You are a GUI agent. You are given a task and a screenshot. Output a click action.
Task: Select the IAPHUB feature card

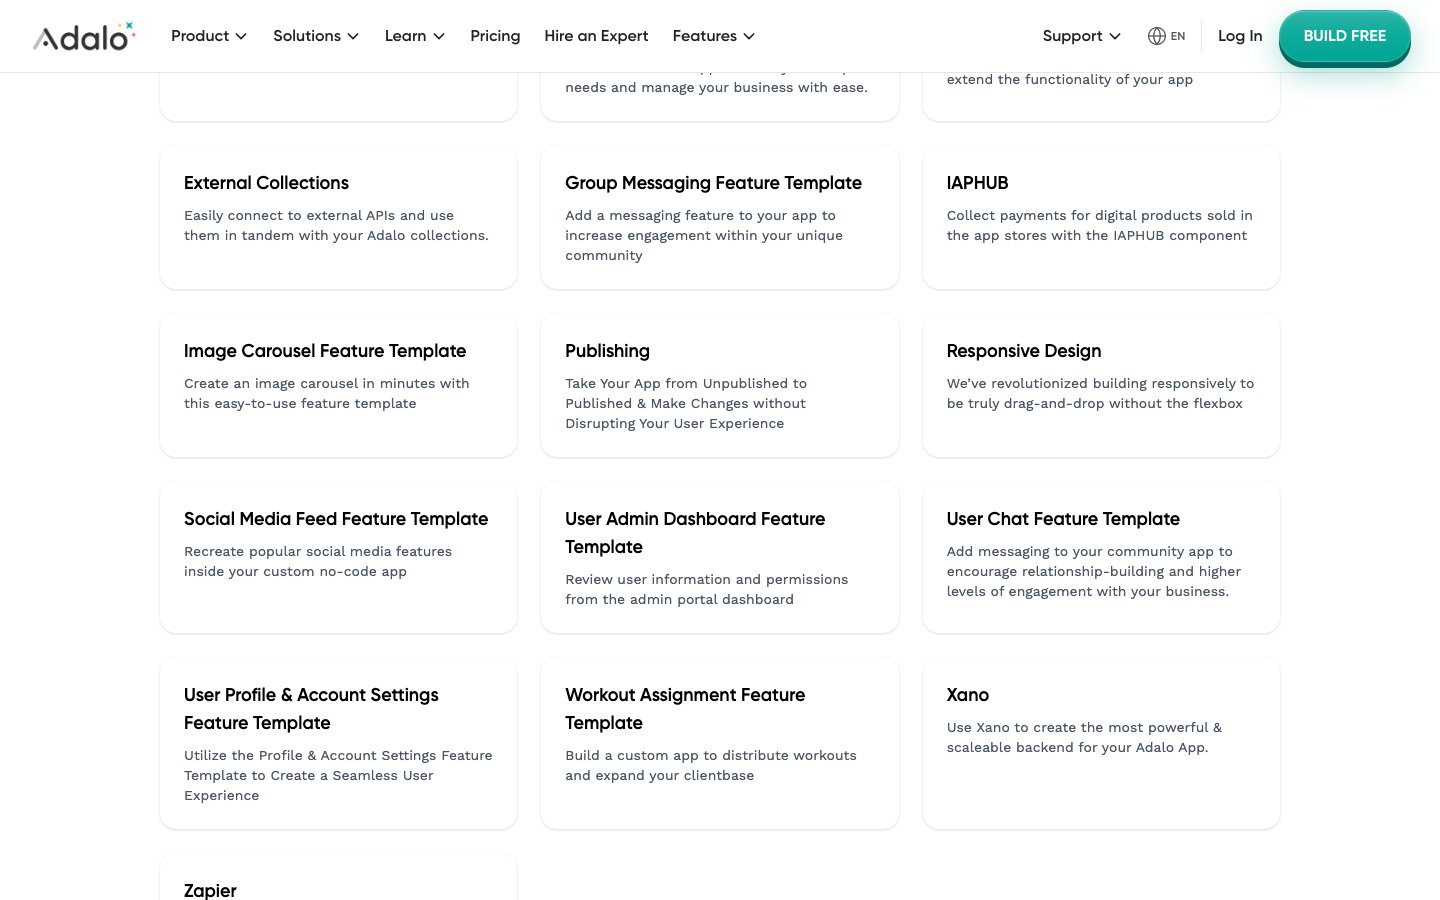point(1100,217)
